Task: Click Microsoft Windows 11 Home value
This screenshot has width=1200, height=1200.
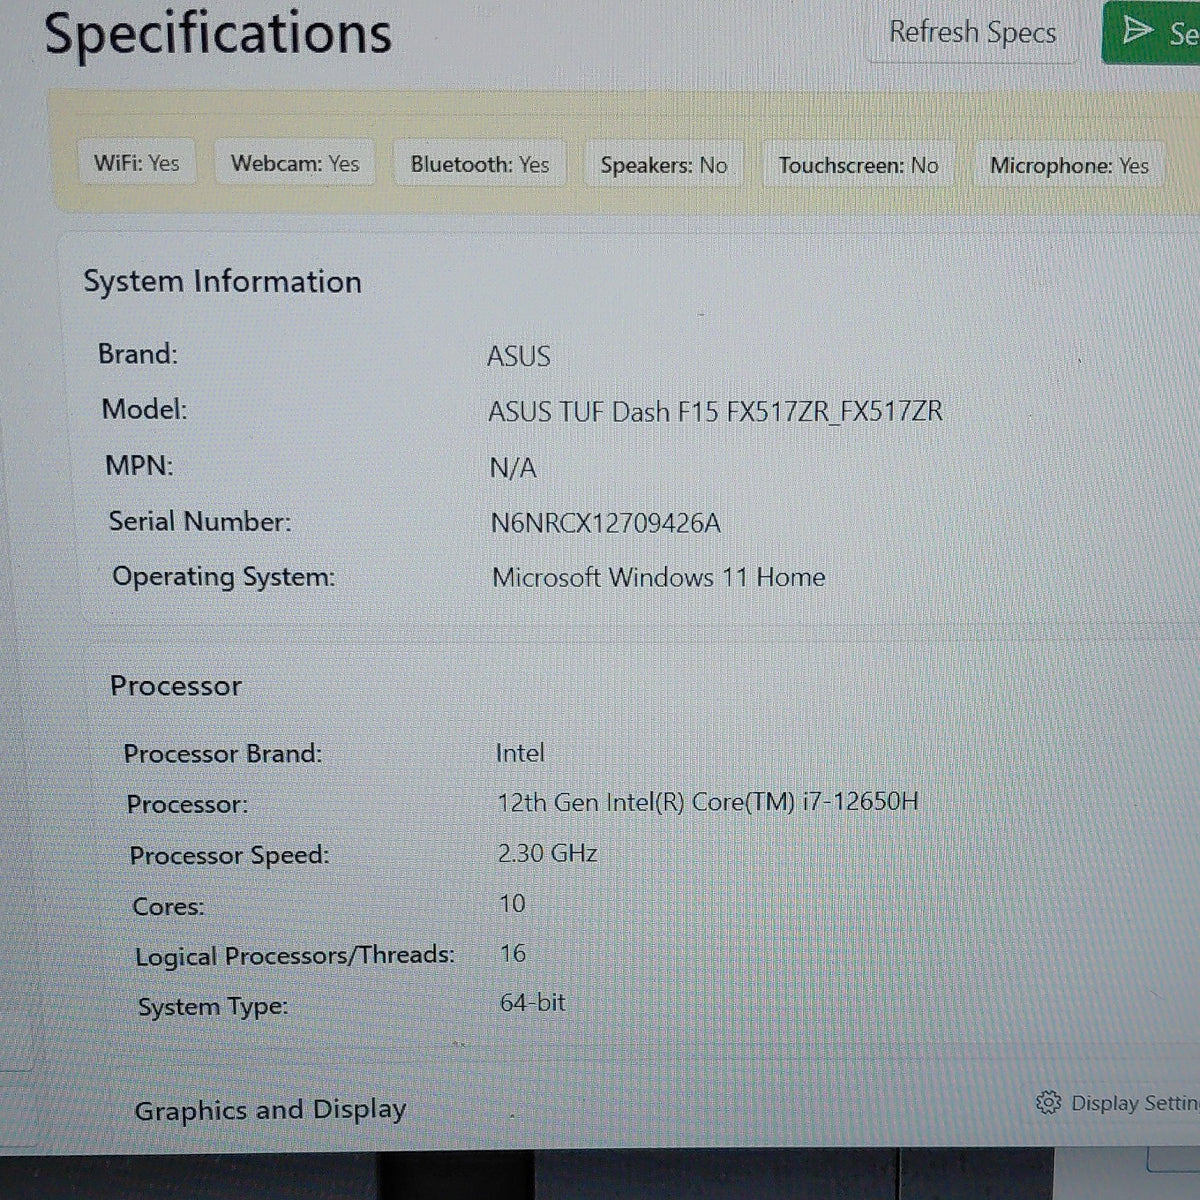Action: (658, 577)
